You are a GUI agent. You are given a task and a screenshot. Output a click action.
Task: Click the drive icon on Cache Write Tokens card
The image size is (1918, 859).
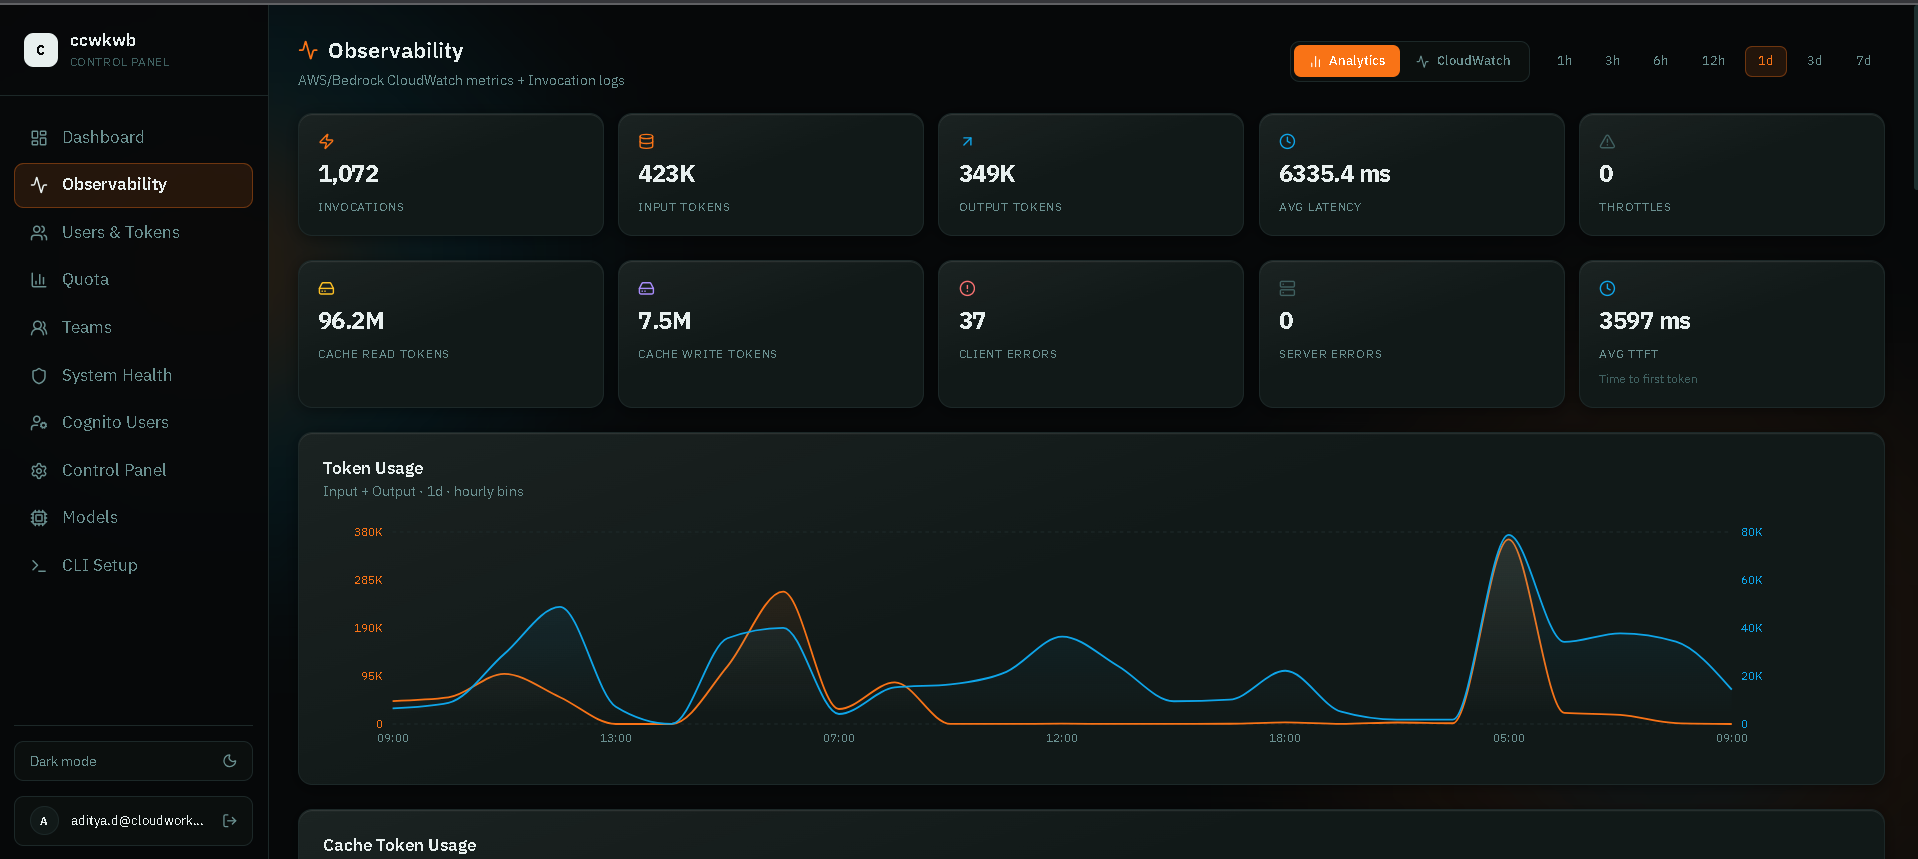pos(646,289)
